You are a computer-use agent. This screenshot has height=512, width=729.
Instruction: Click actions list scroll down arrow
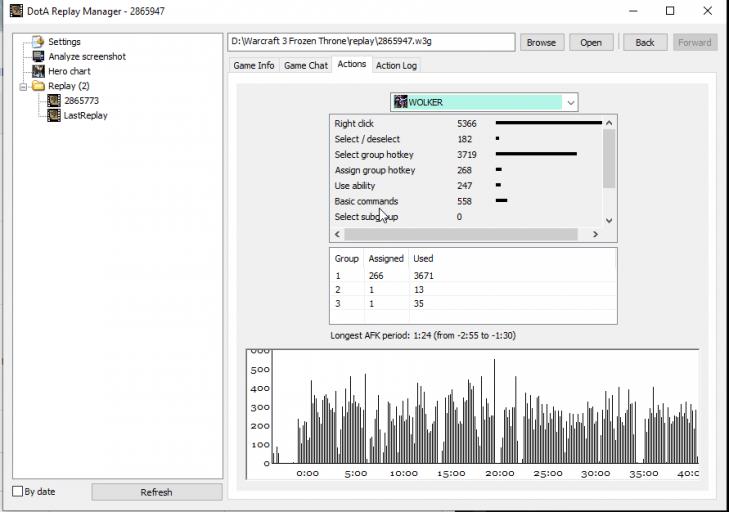(x=609, y=220)
